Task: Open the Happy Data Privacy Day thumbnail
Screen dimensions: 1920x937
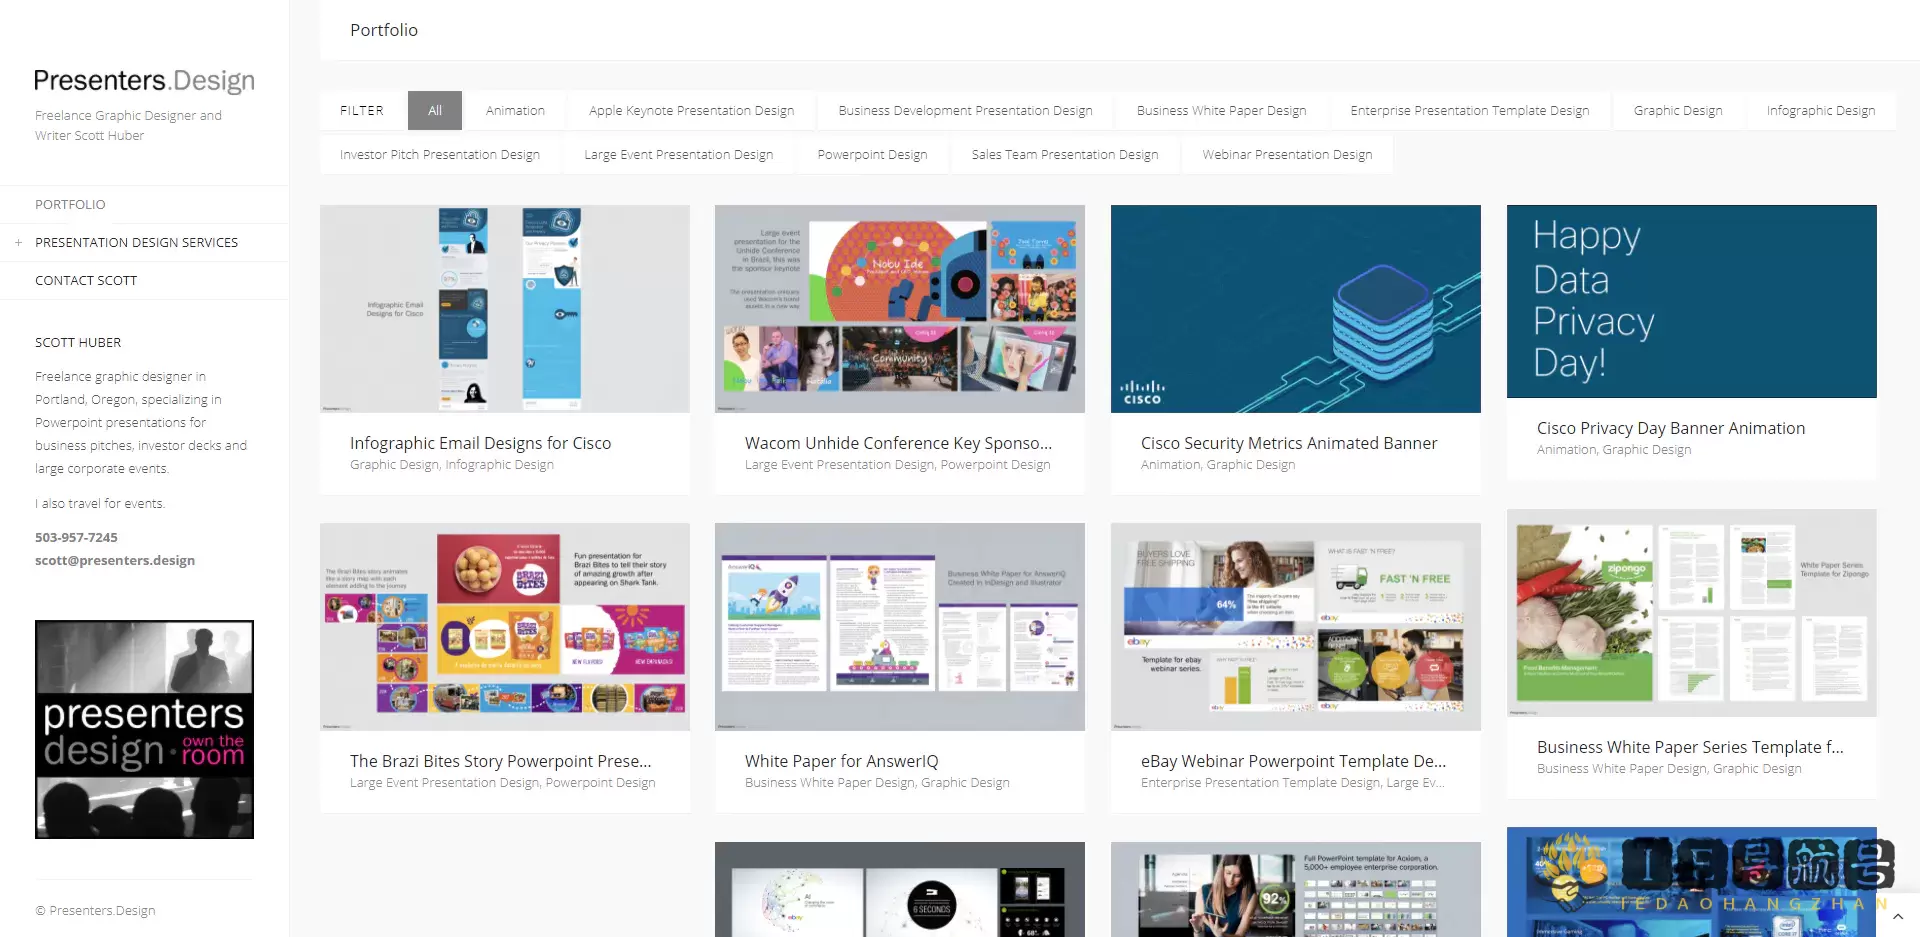Action: [x=1692, y=301]
